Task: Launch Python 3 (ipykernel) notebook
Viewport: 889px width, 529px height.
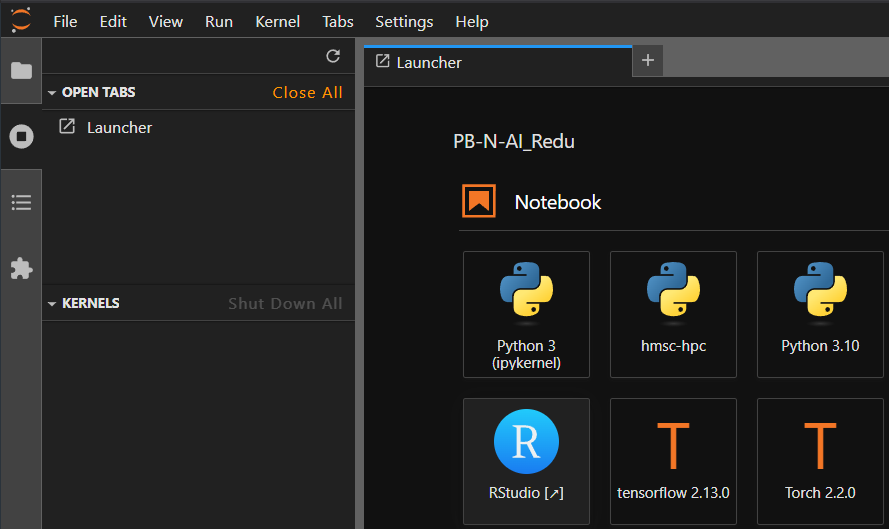Action: (x=526, y=314)
